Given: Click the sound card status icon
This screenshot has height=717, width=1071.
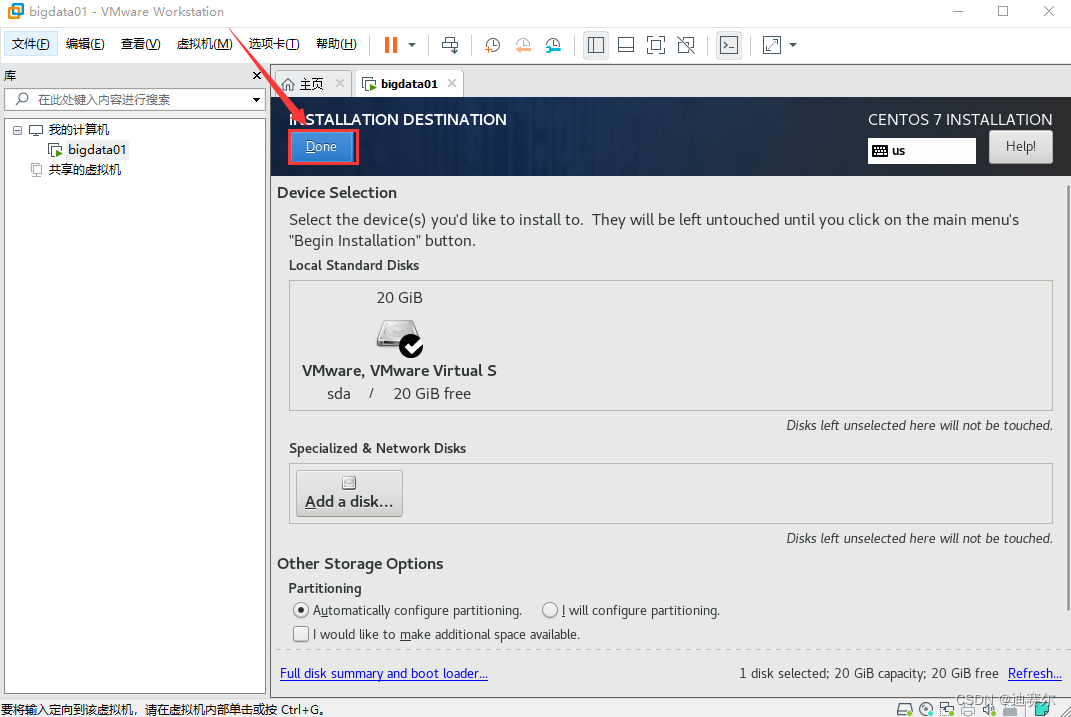Looking at the screenshot, I should [x=988, y=709].
